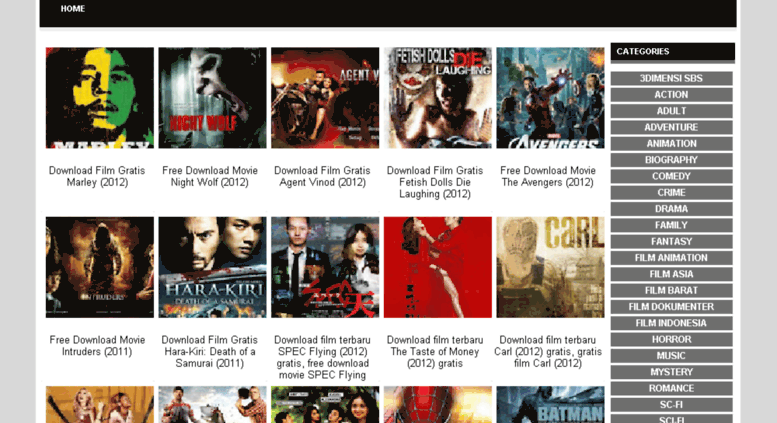The height and width of the screenshot is (423, 777).
Task: Select the CRIME category
Action: [671, 193]
